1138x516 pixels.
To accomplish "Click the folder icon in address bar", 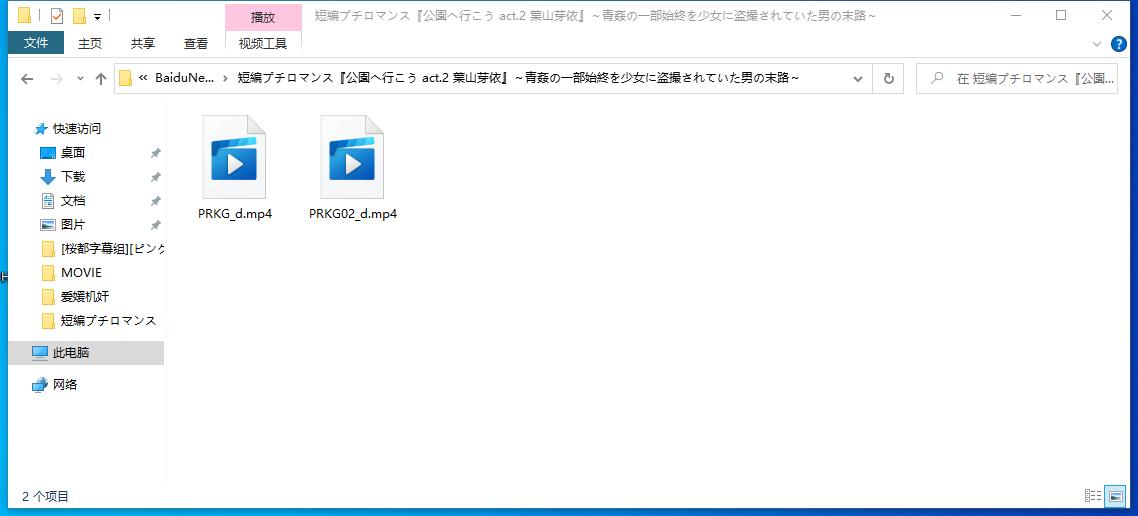I will click(x=126, y=78).
